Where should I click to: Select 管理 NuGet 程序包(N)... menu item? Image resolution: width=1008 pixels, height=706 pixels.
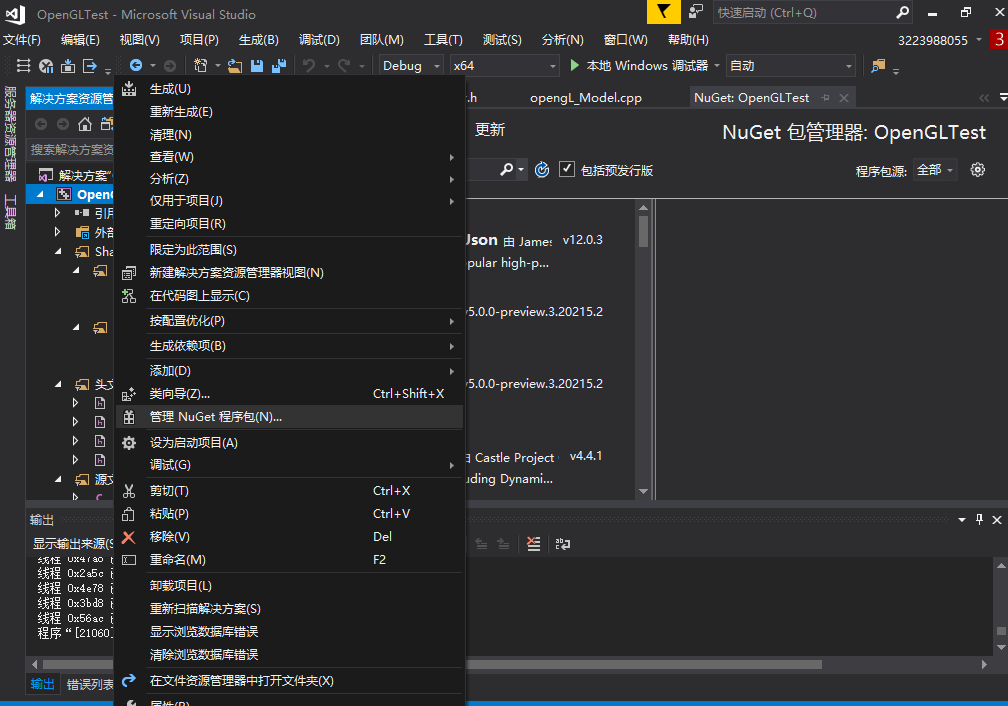(x=289, y=417)
